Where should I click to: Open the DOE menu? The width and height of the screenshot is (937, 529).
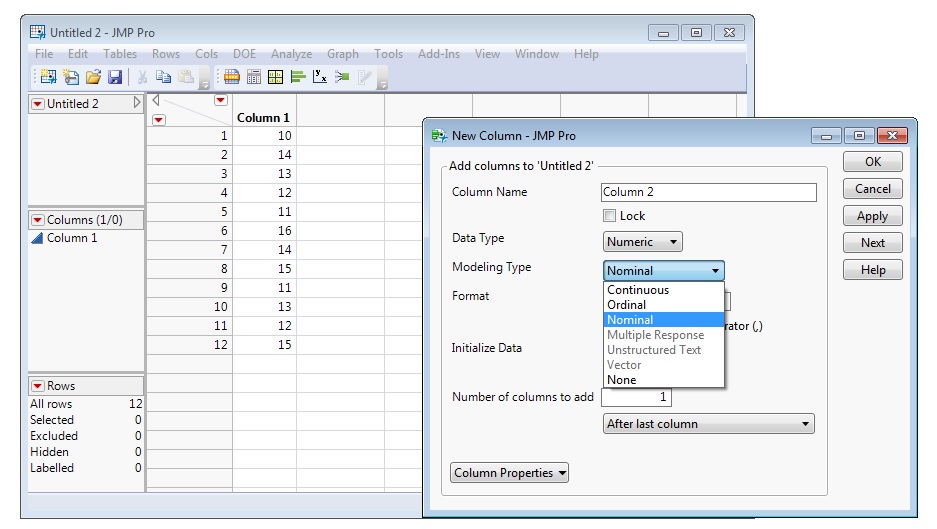pyautogui.click(x=244, y=54)
